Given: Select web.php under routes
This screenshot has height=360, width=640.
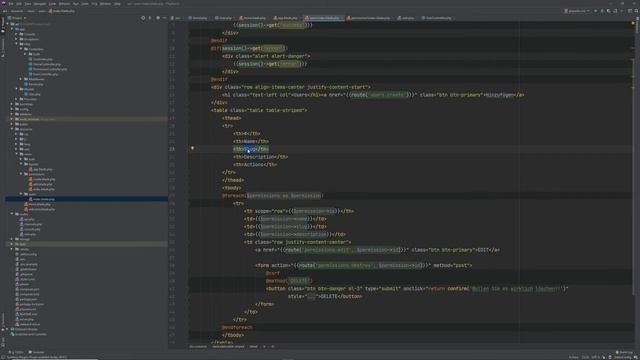Looking at the screenshot, I should 28,234.
